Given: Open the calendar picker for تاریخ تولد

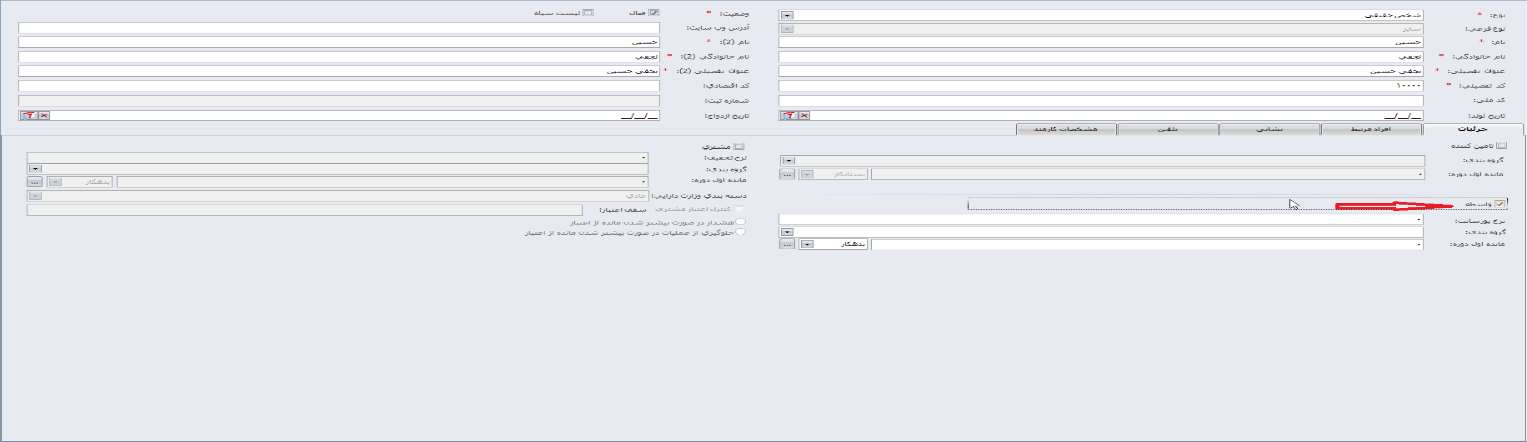Looking at the screenshot, I should 788,116.
